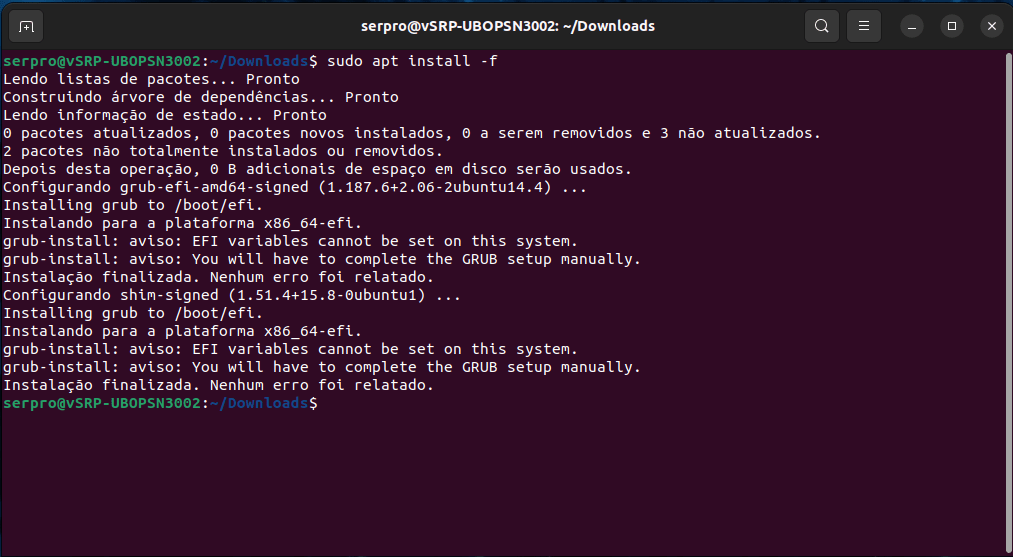Minimize the terminal window
The image size is (1013, 557).
tap(912, 26)
